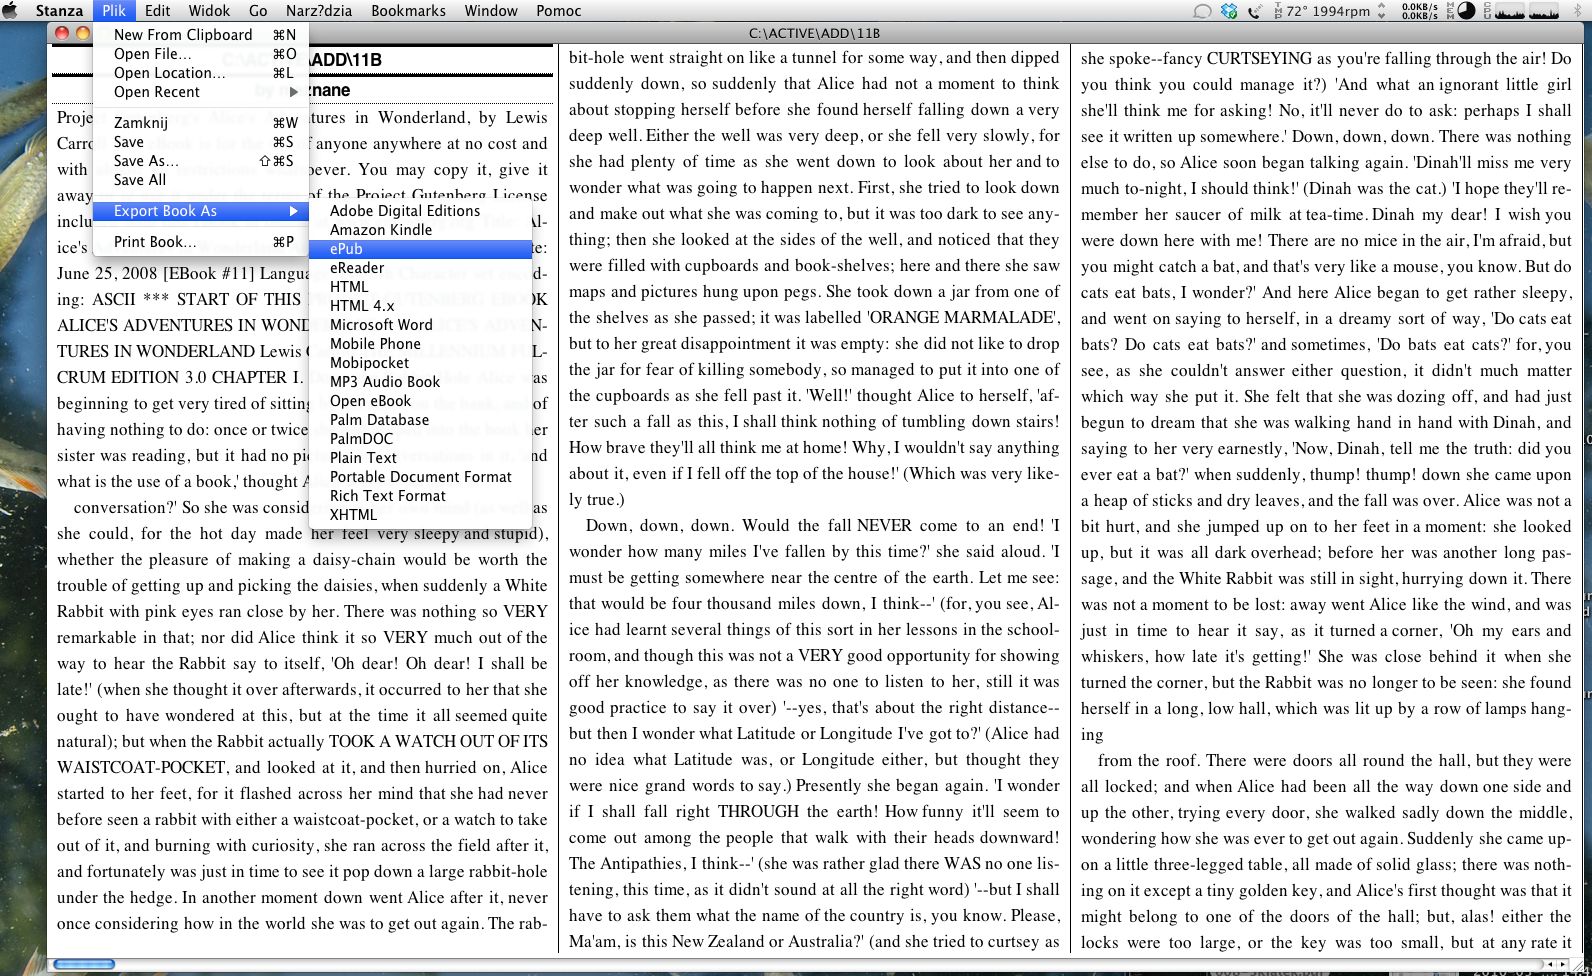Select PalmDOC export format
1592x976 pixels.
pyautogui.click(x=420, y=439)
